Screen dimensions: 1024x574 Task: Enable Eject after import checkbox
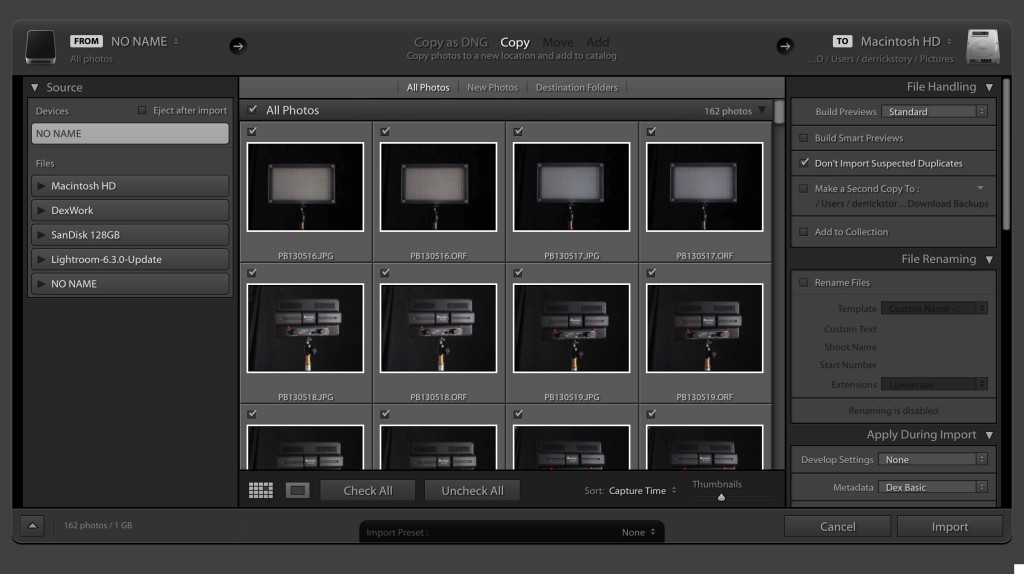[x=142, y=110]
